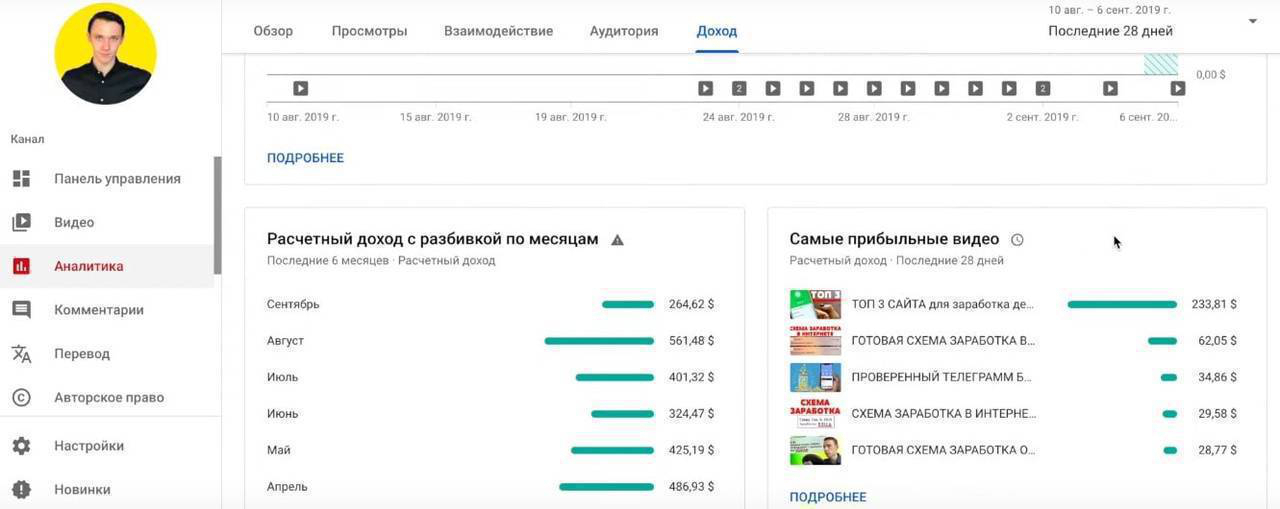The height and width of the screenshot is (509, 1280).
Task: Click clock icon beside Самые прибыльные видео
Action: pos(1017,240)
